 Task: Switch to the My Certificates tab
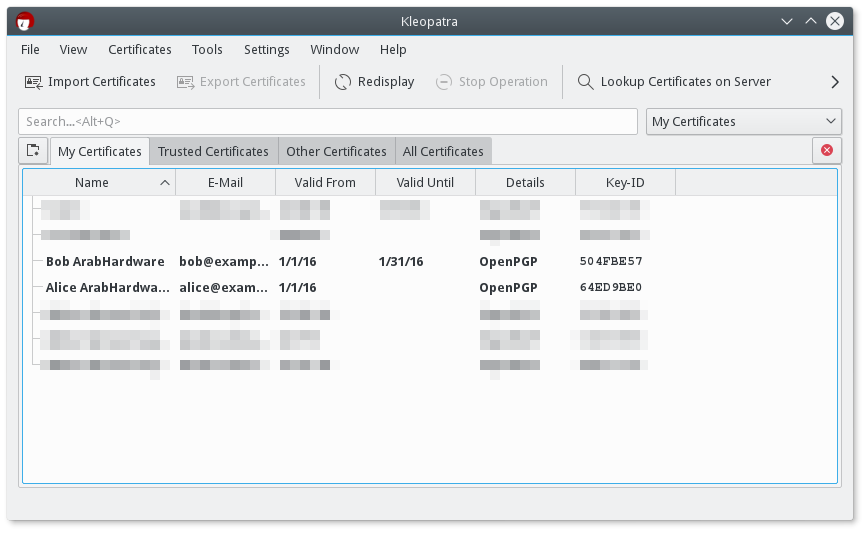pos(100,151)
